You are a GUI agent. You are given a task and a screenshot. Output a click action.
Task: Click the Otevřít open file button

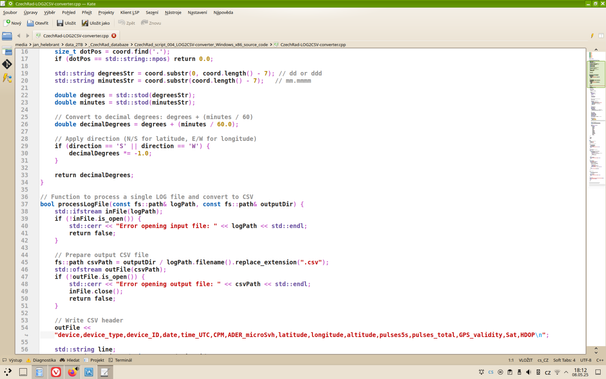pyautogui.click(x=37, y=23)
